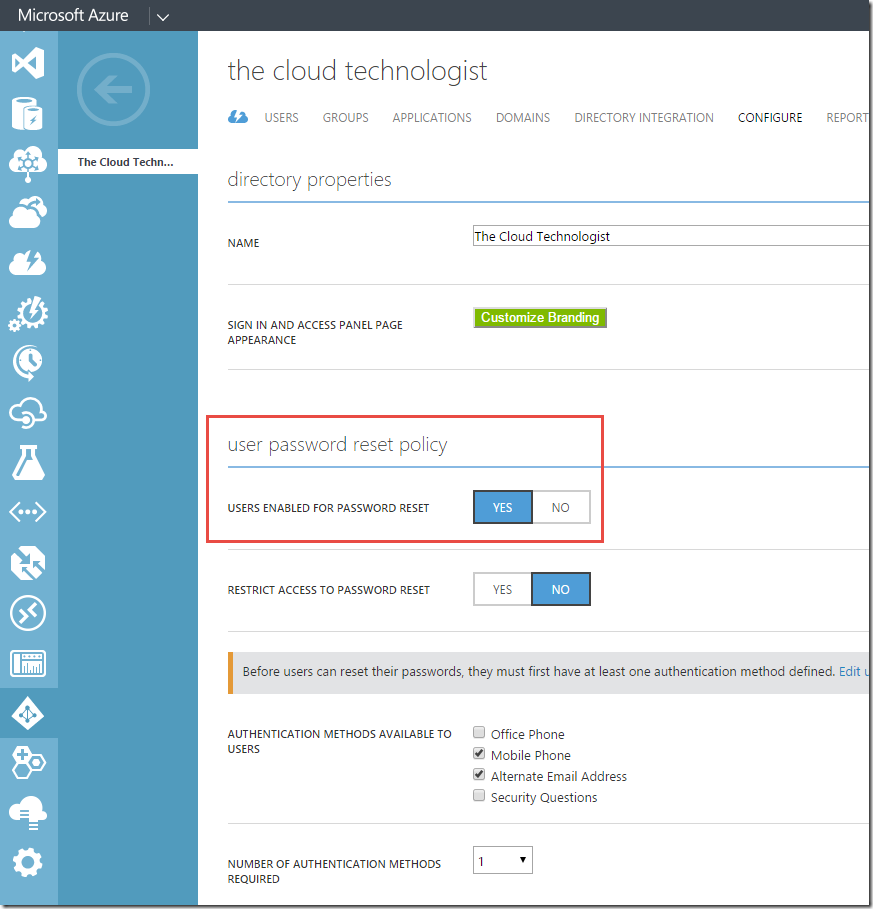
Task: Open HDInsight cluster sidebar icon
Action: pyautogui.click(x=28, y=163)
